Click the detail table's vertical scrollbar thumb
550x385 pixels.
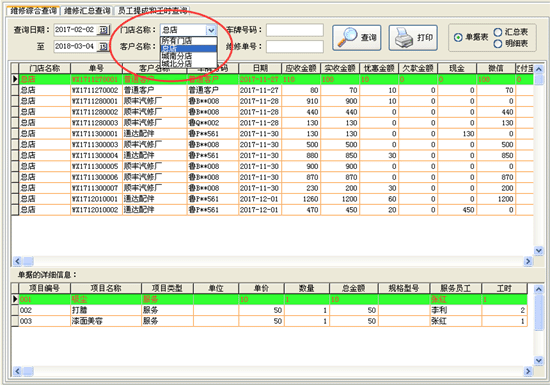(x=539, y=312)
